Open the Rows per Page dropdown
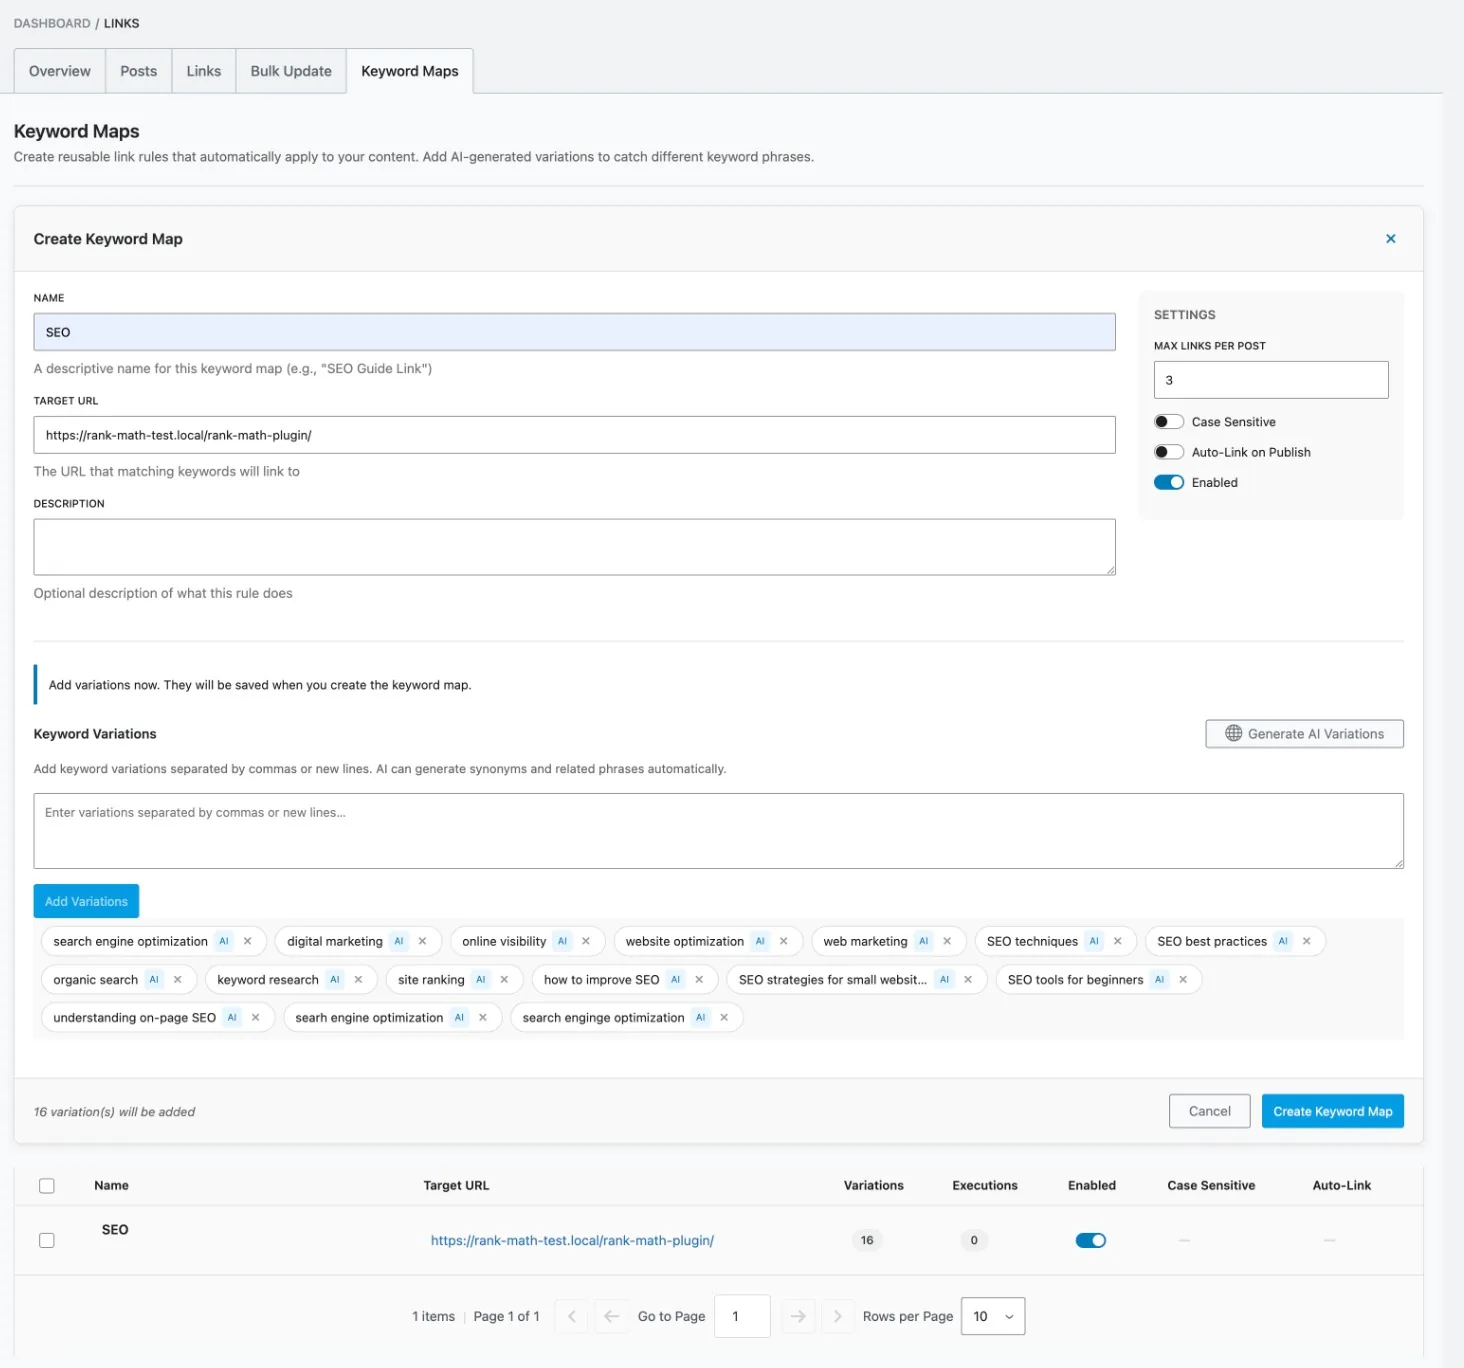The image size is (1464, 1368). pyautogui.click(x=992, y=1316)
